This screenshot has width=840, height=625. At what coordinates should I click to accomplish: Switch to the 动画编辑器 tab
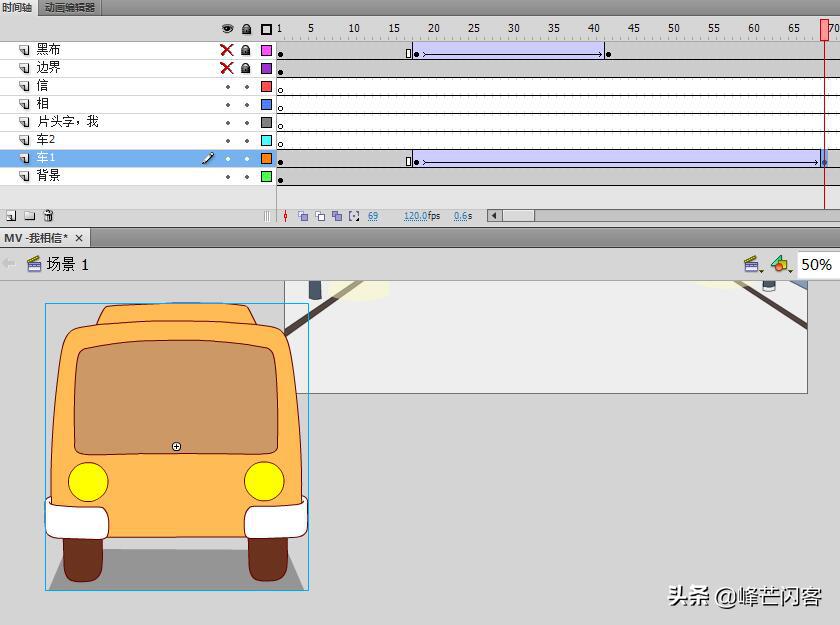(70, 8)
